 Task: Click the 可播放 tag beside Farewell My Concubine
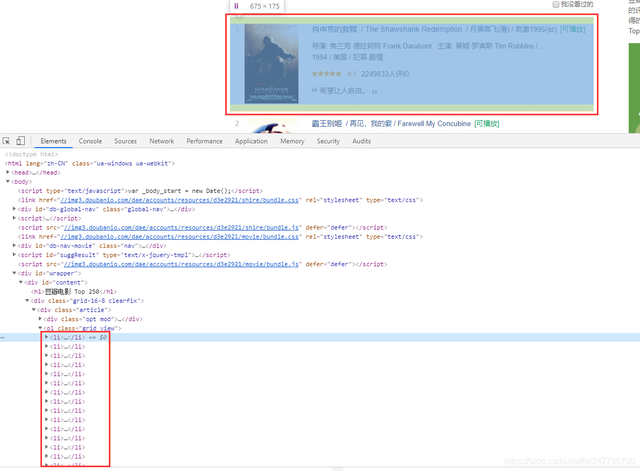click(487, 124)
